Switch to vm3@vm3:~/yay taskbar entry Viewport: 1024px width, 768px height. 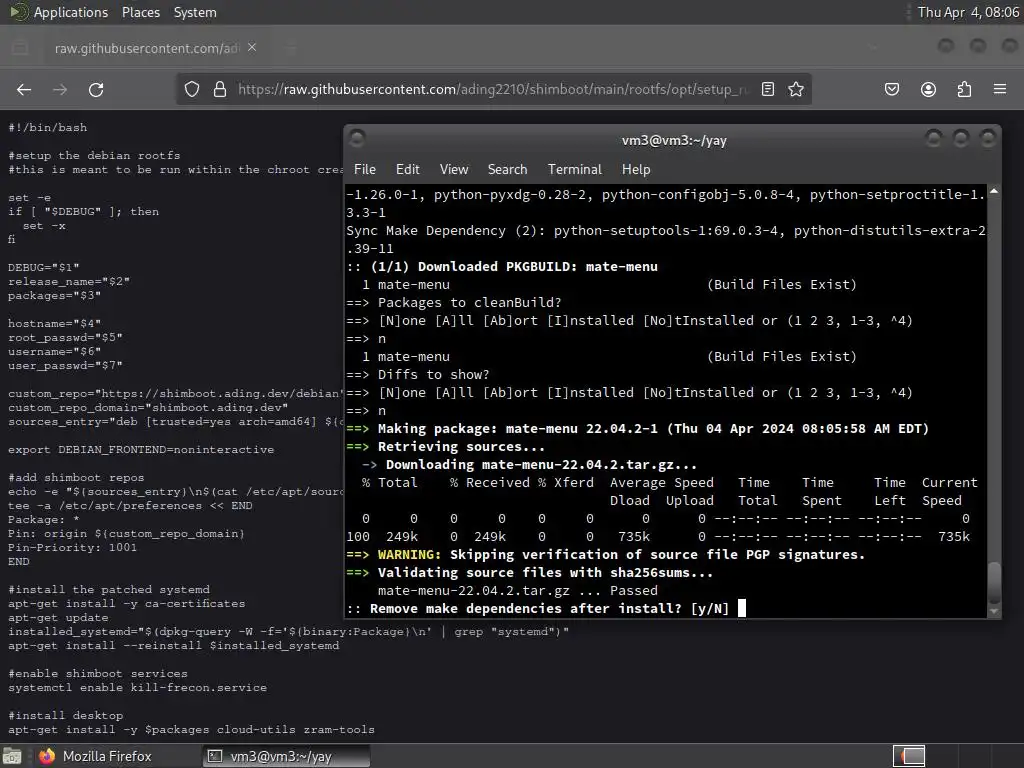[x=286, y=756]
